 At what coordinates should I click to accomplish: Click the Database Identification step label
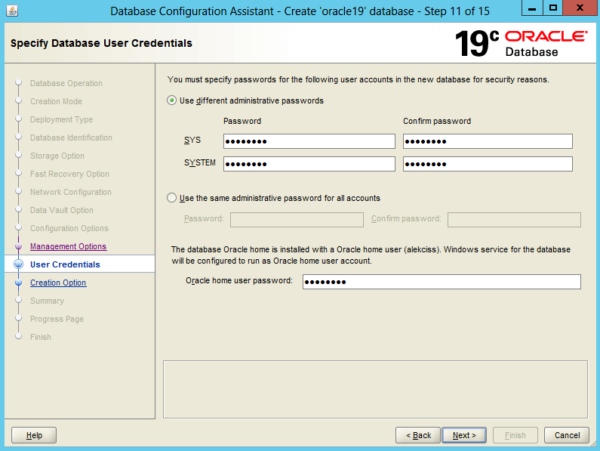71,138
